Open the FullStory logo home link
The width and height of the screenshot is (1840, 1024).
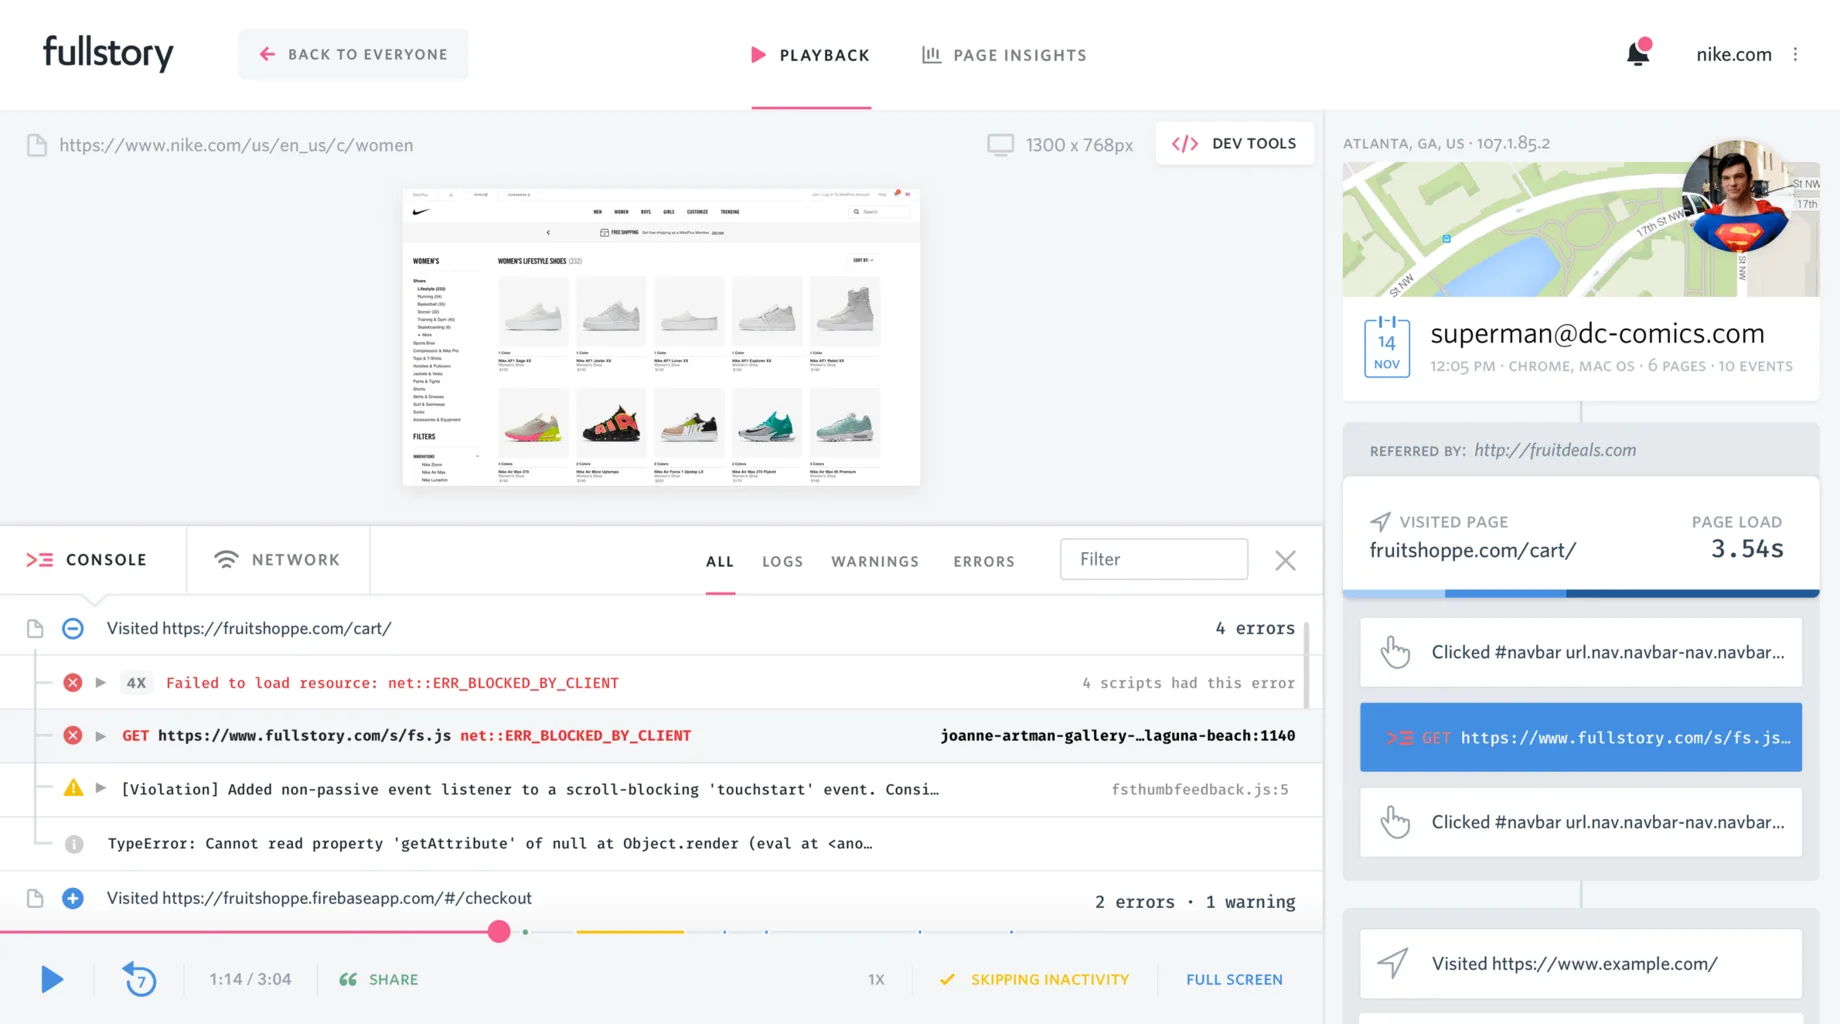click(108, 53)
